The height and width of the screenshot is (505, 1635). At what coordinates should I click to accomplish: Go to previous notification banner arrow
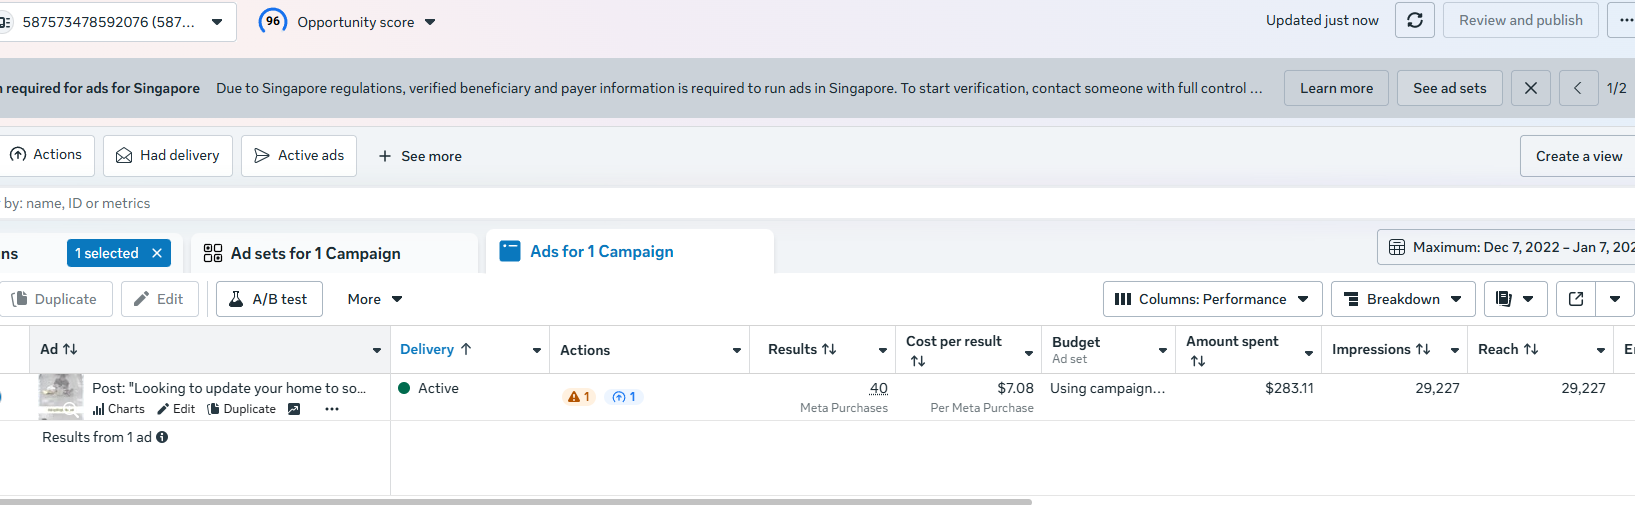[x=1577, y=88]
